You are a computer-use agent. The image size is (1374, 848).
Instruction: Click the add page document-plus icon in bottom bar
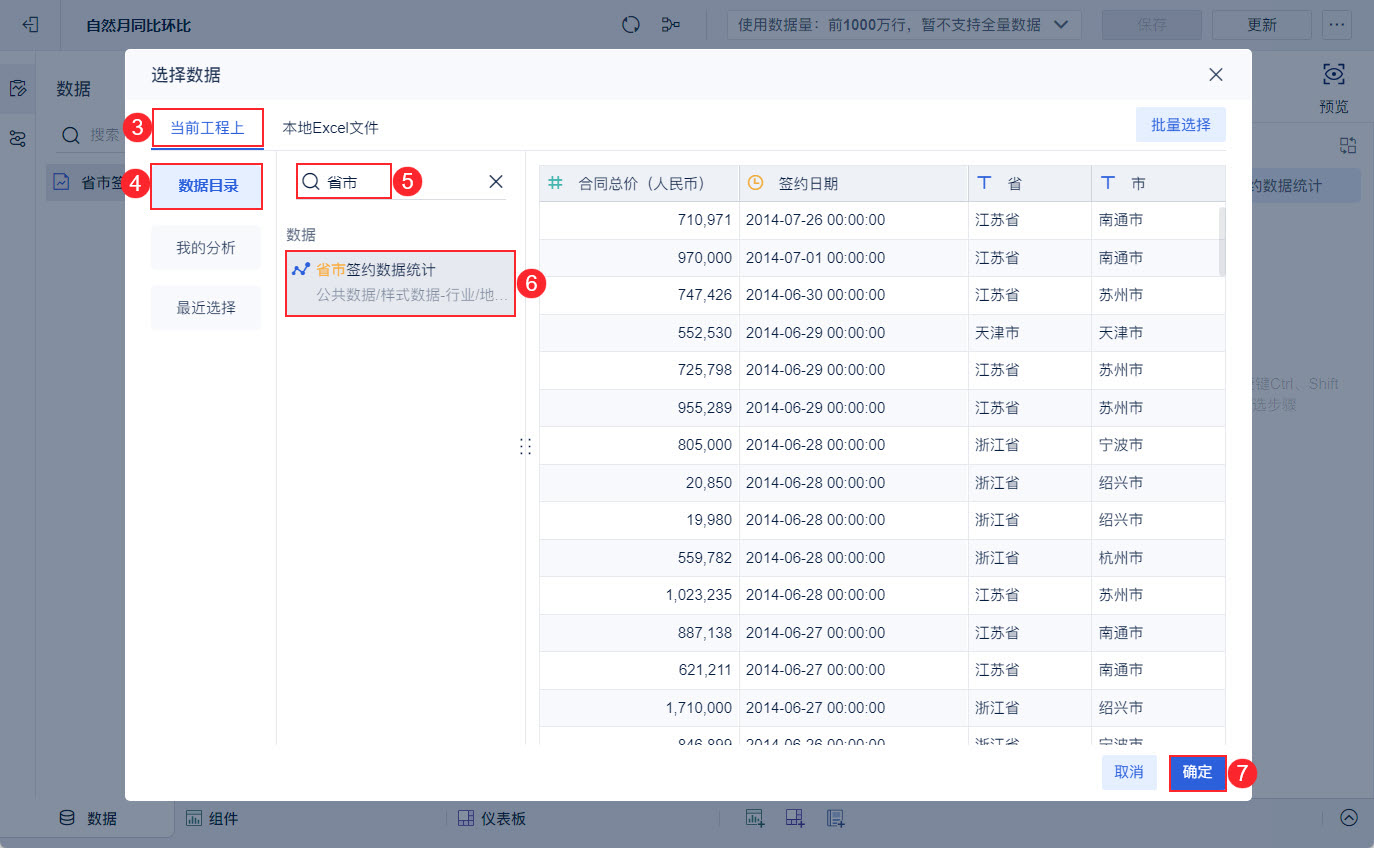click(836, 818)
